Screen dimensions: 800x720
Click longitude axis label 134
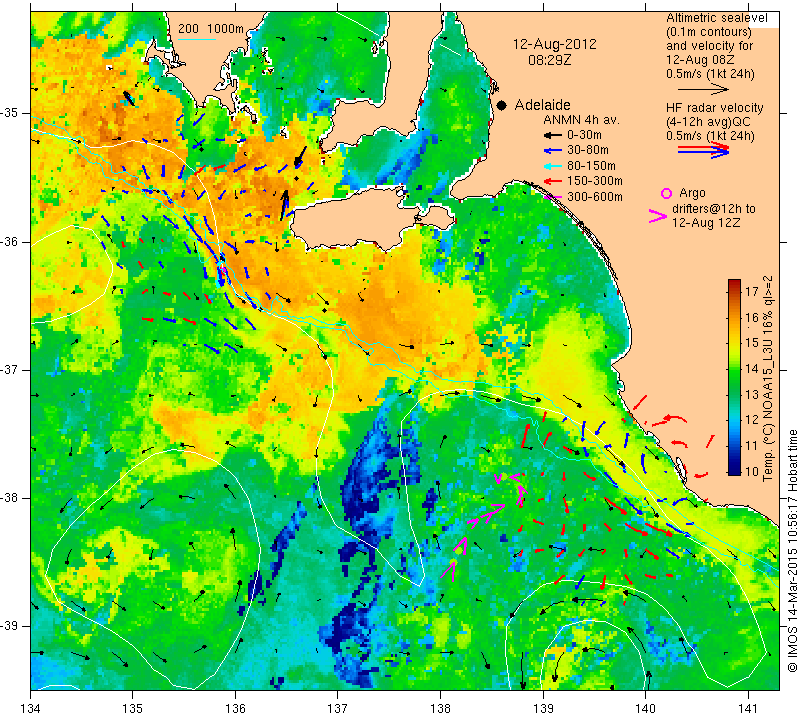tap(31, 709)
